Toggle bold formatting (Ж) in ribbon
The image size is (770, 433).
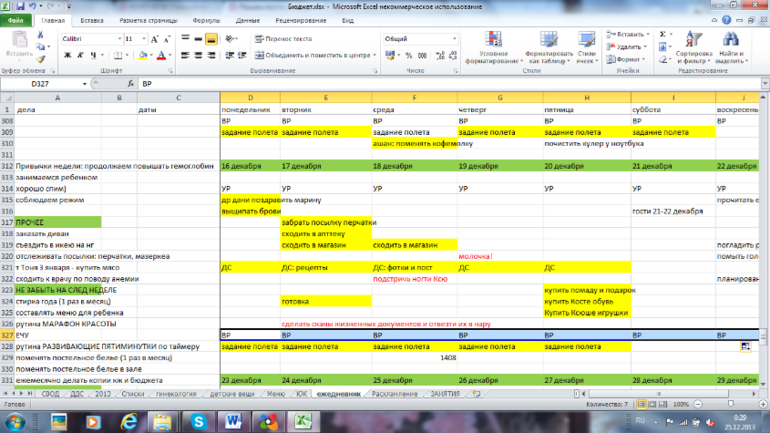[67, 56]
